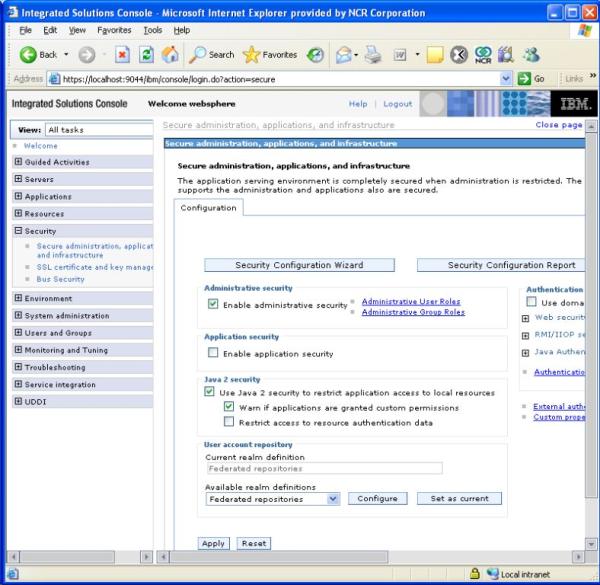Open the address bar dropdown arrow
The image size is (600, 585).
(x=505, y=79)
